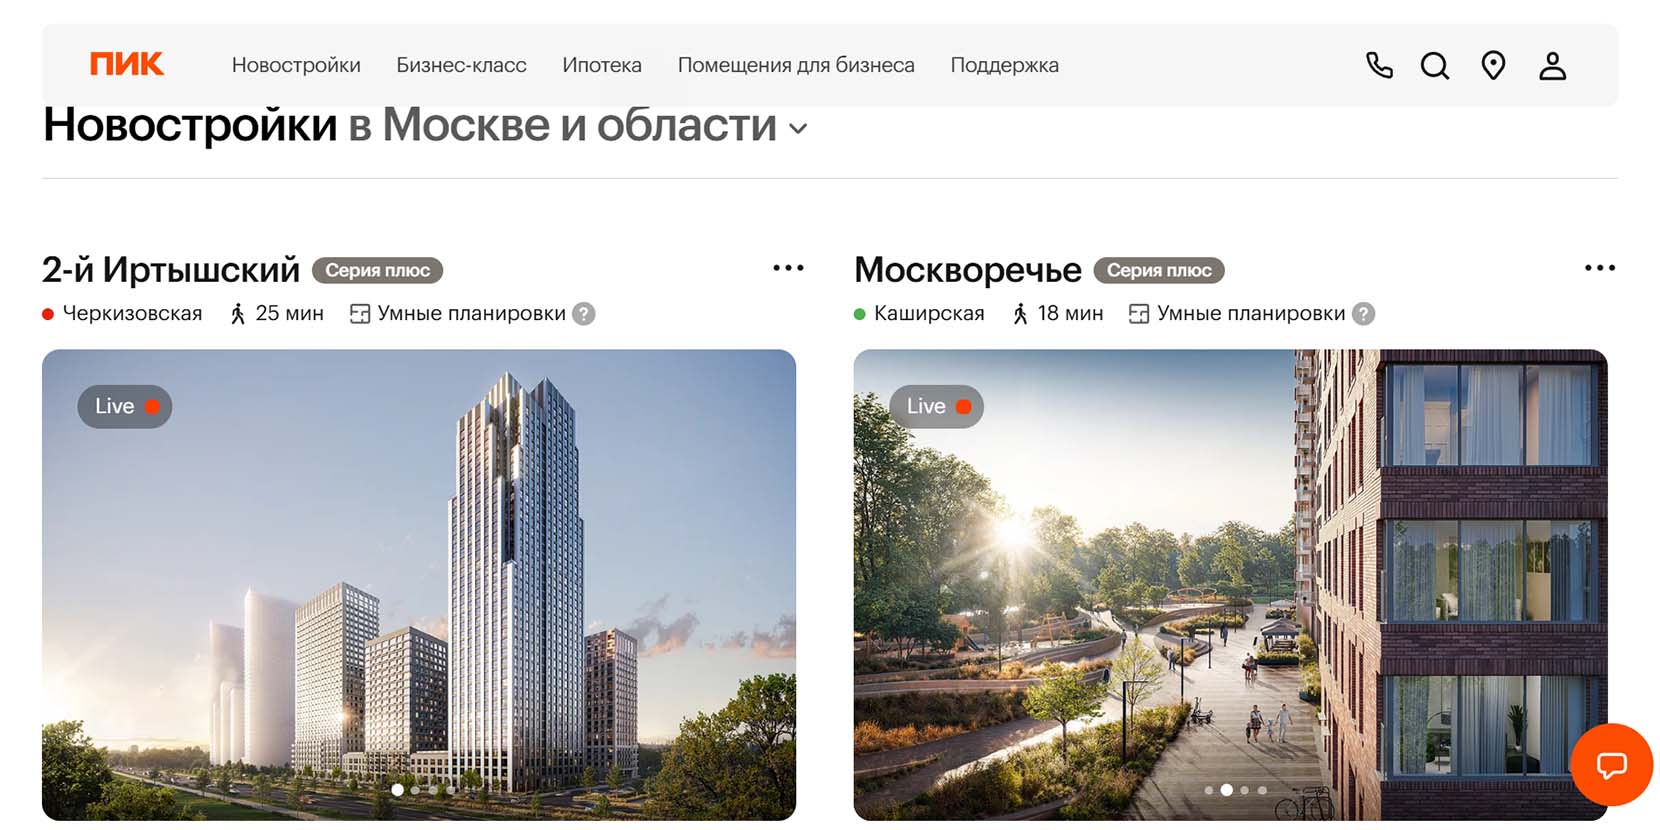
Task: Open the 2-й Иртышский project title
Action: (x=171, y=270)
